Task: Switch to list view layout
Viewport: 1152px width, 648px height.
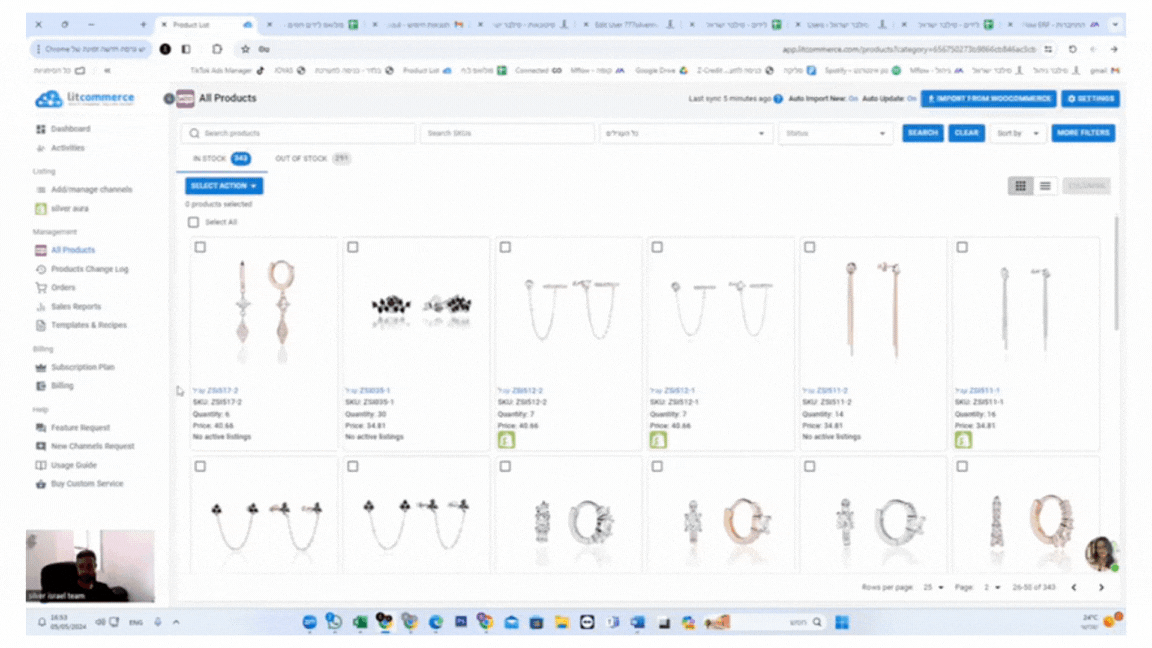Action: 1045,186
